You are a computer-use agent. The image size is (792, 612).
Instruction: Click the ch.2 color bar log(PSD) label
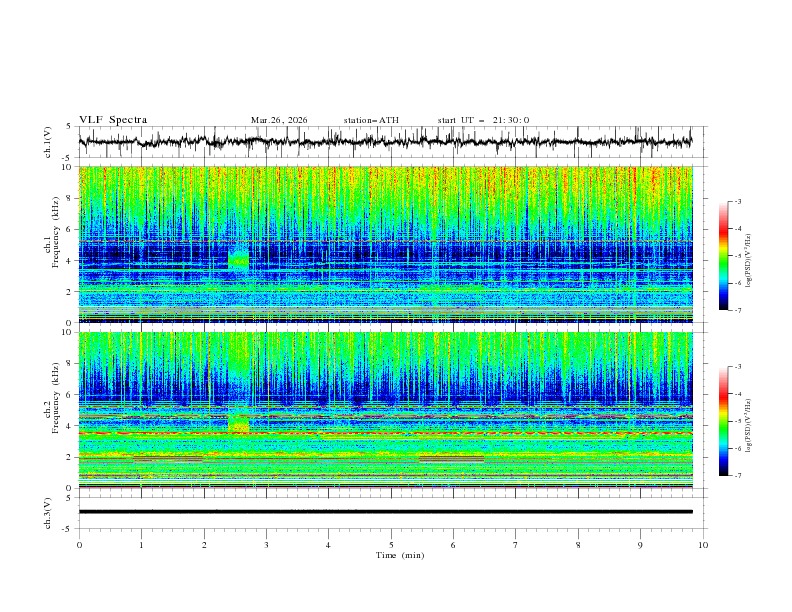pos(749,425)
